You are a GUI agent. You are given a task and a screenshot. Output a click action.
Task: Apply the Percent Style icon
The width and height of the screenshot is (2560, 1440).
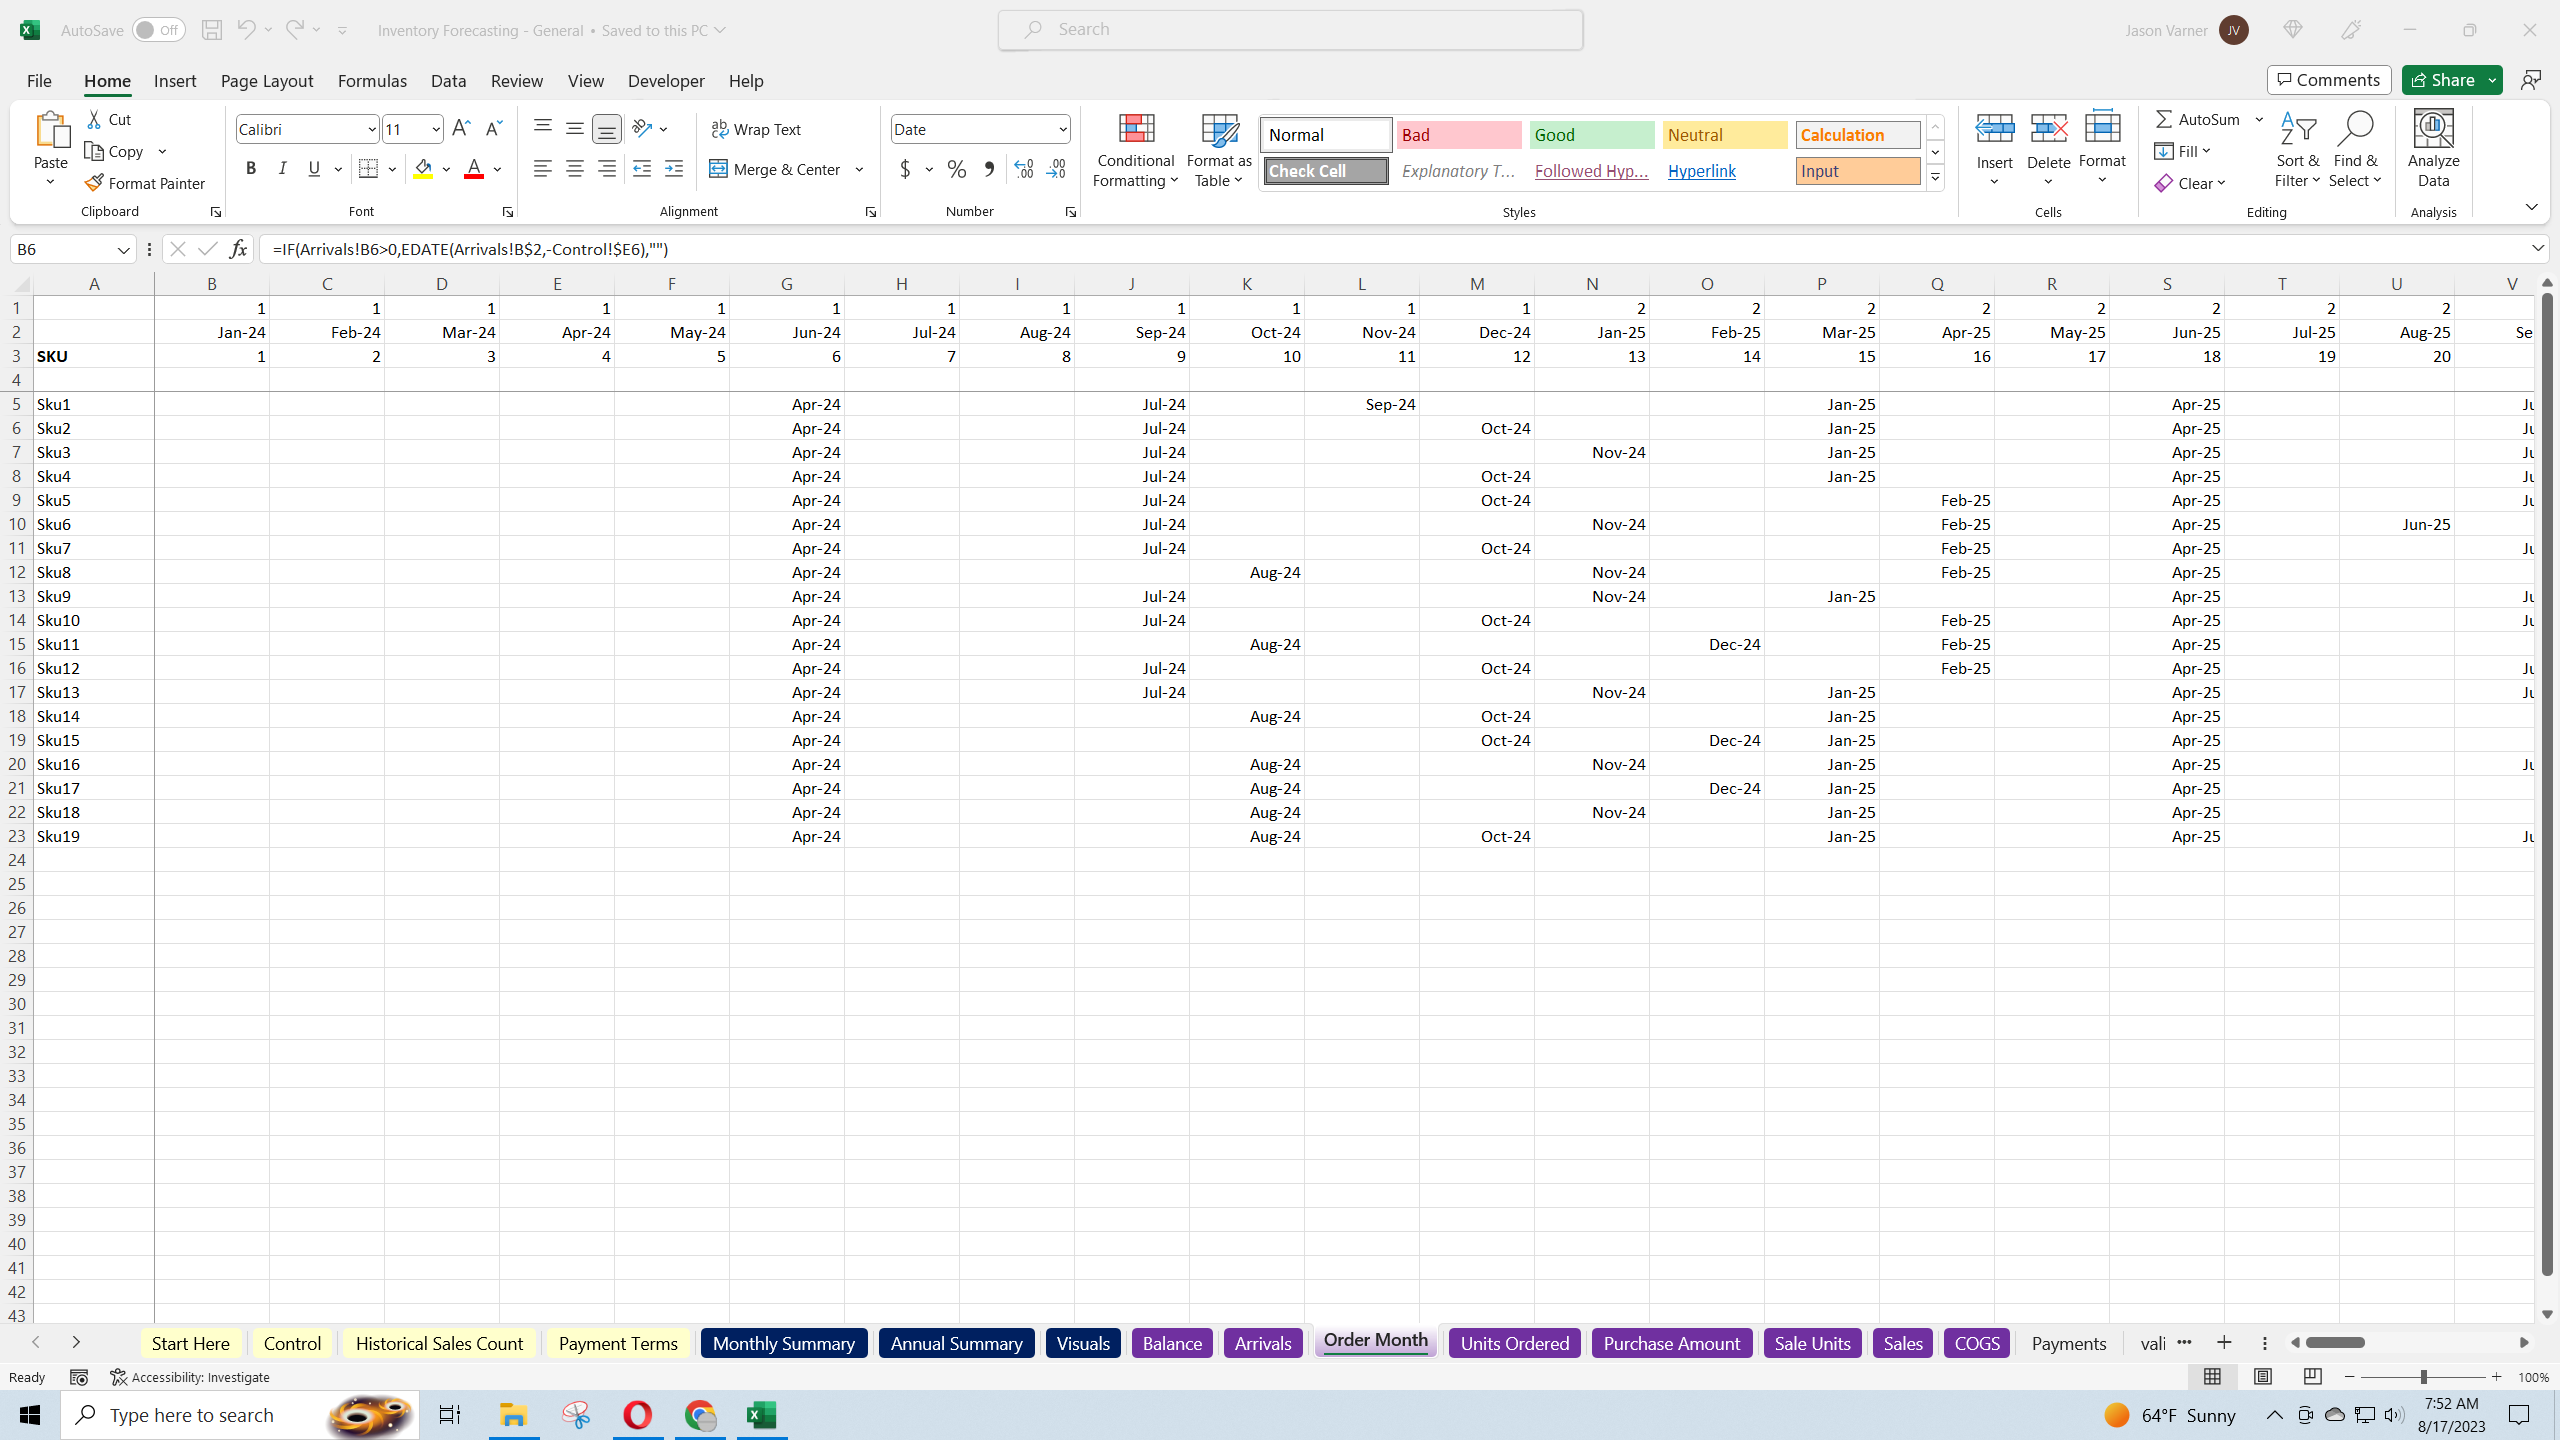[956, 169]
